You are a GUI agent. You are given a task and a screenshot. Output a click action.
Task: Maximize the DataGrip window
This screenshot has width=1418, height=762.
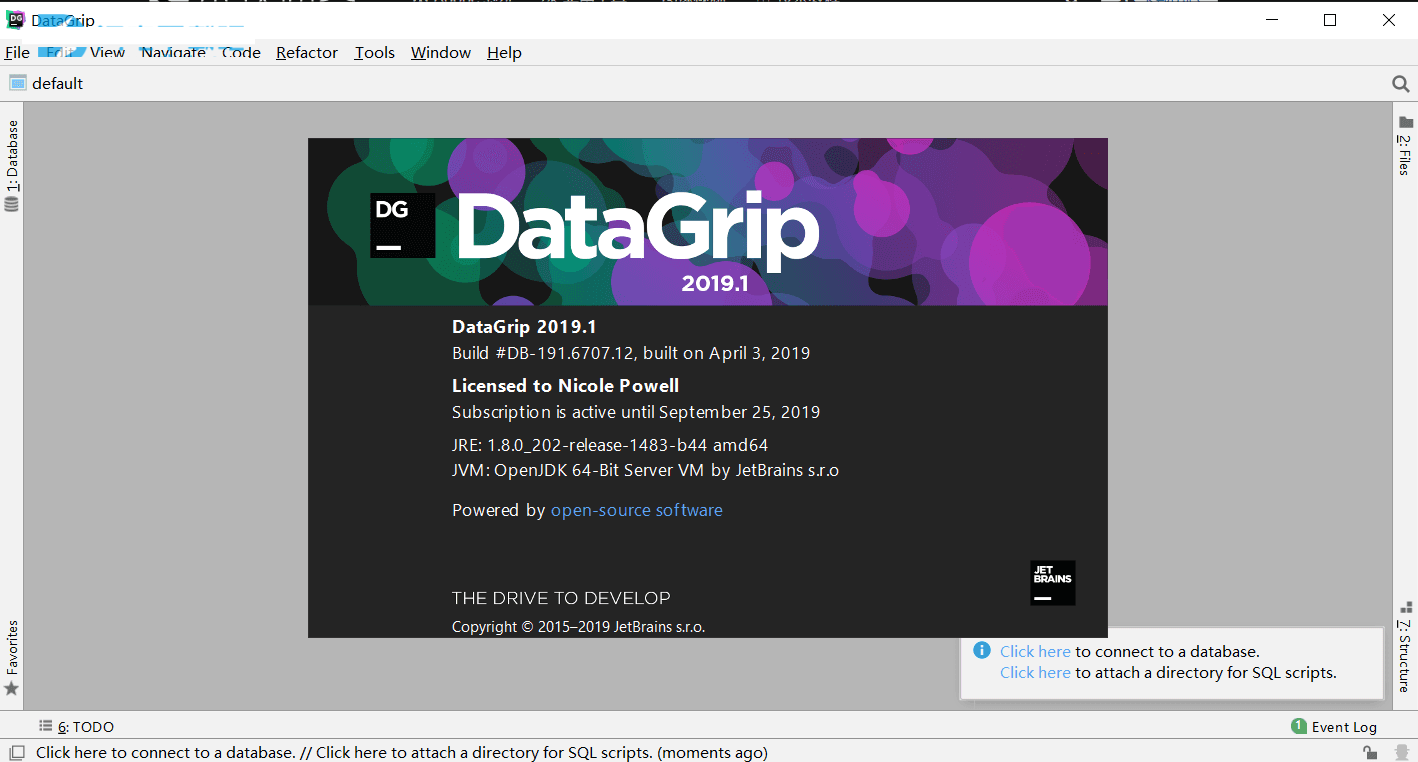tap(1330, 20)
